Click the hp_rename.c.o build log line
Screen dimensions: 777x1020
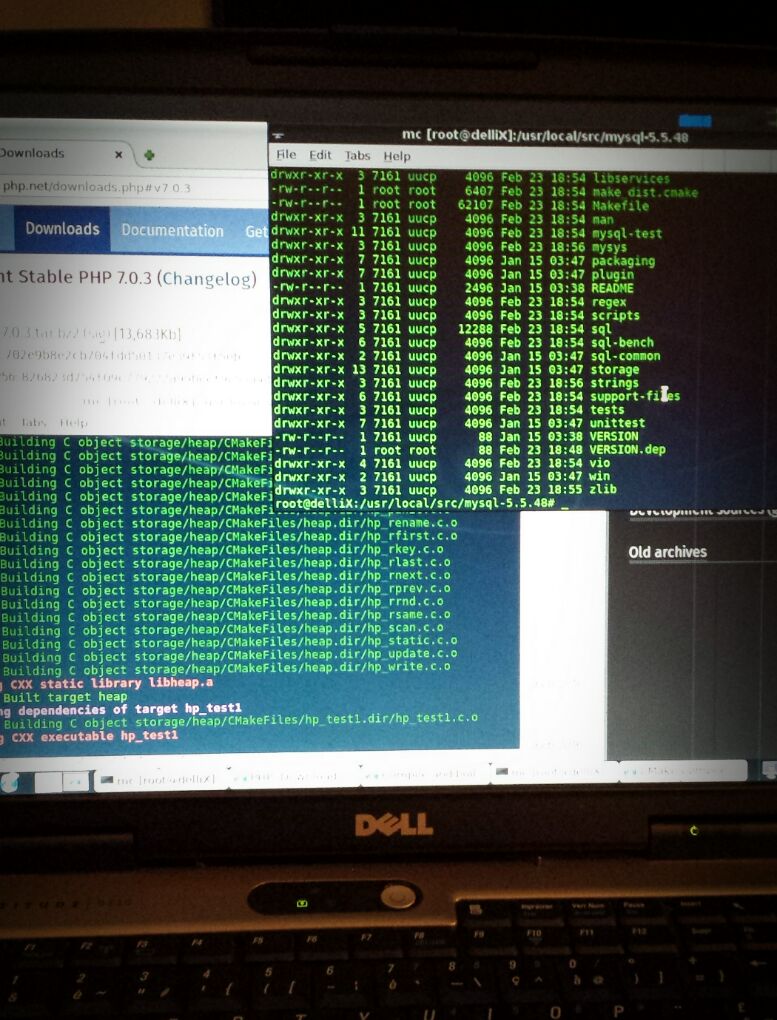click(228, 523)
